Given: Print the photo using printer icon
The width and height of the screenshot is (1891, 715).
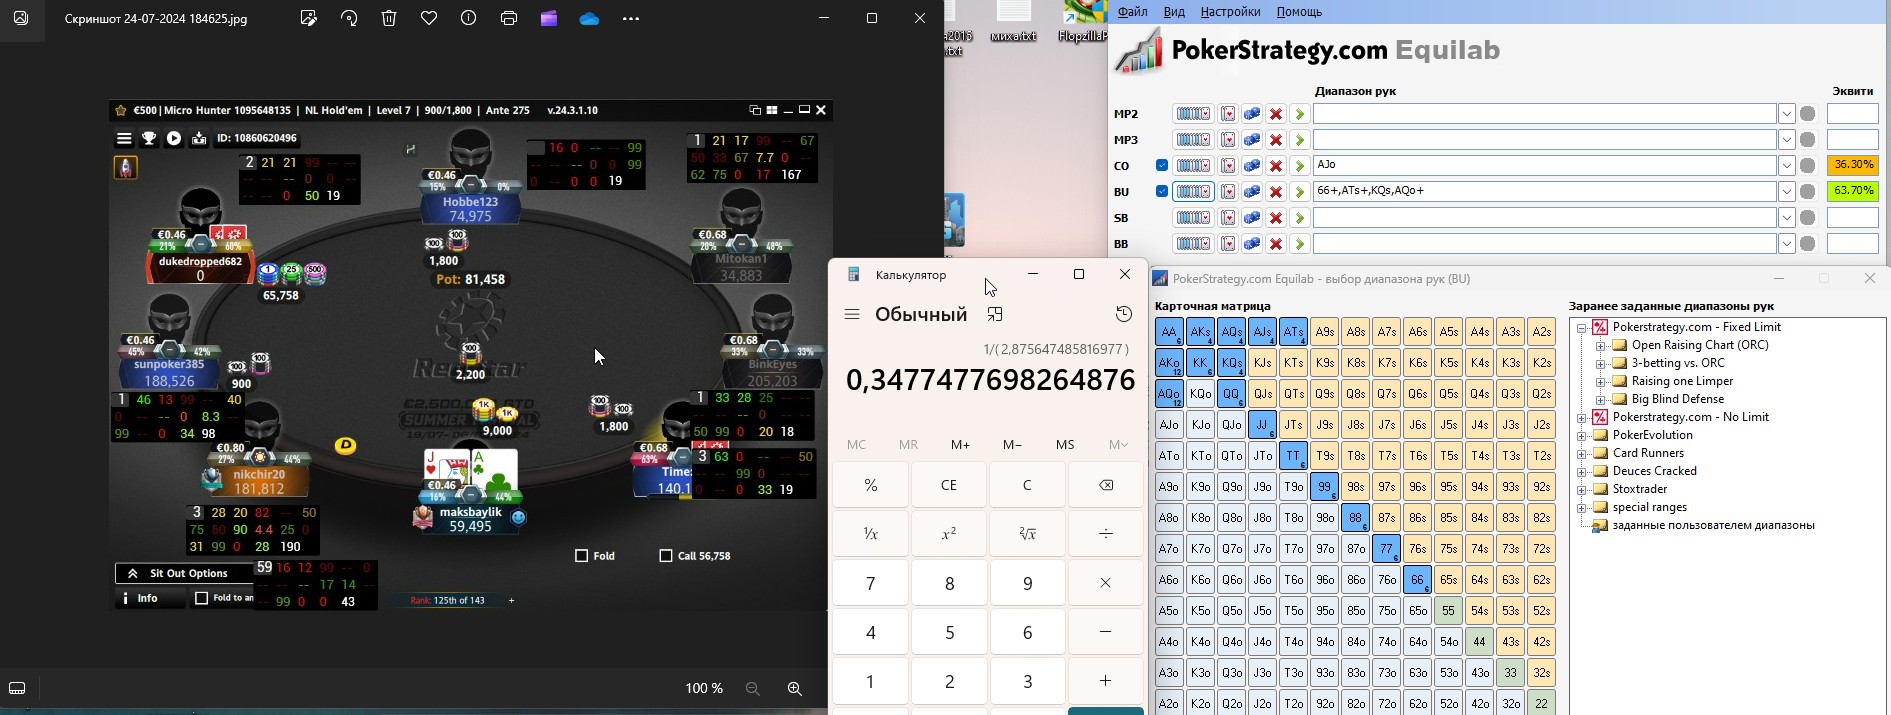Looking at the screenshot, I should tap(509, 18).
